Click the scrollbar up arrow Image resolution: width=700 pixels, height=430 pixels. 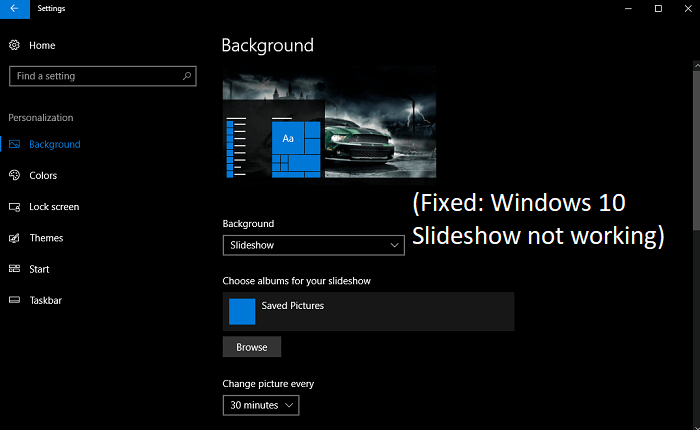[696, 66]
